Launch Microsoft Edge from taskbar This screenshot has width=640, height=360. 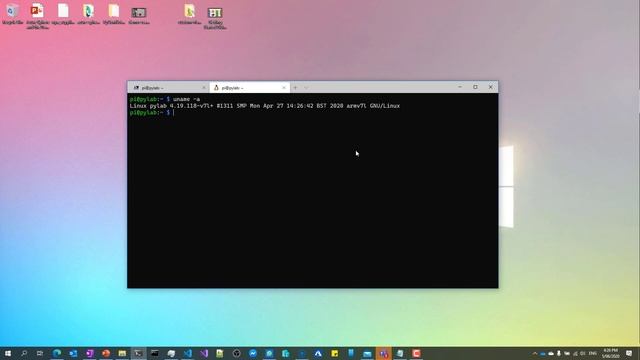point(57,353)
